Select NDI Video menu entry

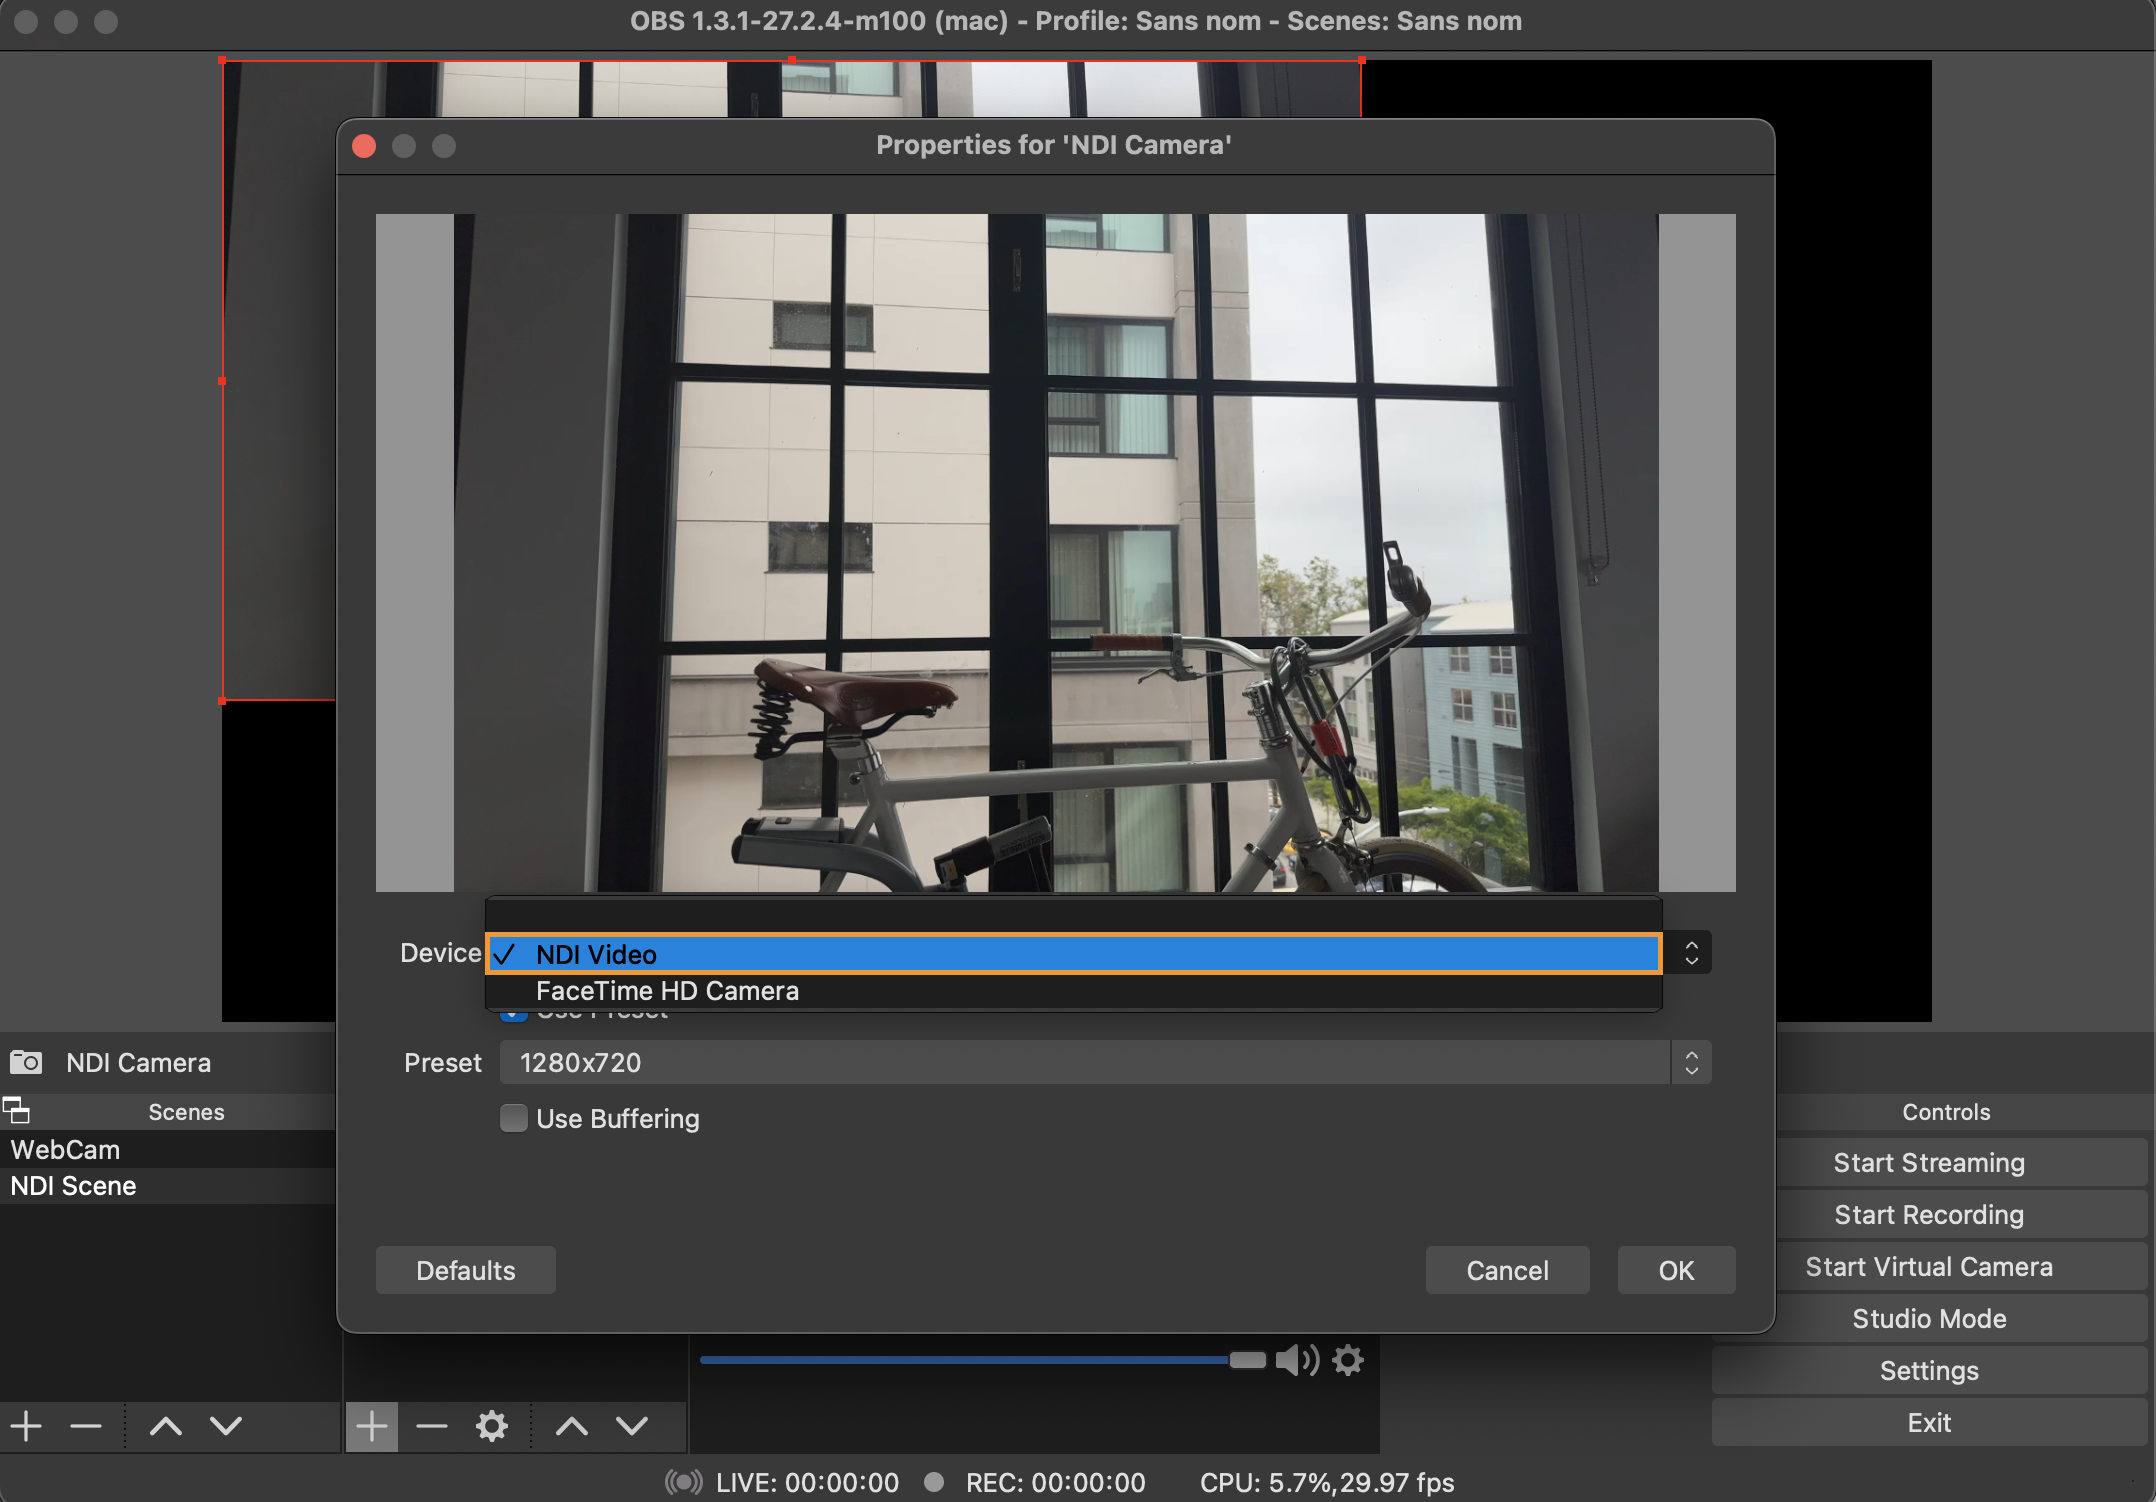(597, 954)
